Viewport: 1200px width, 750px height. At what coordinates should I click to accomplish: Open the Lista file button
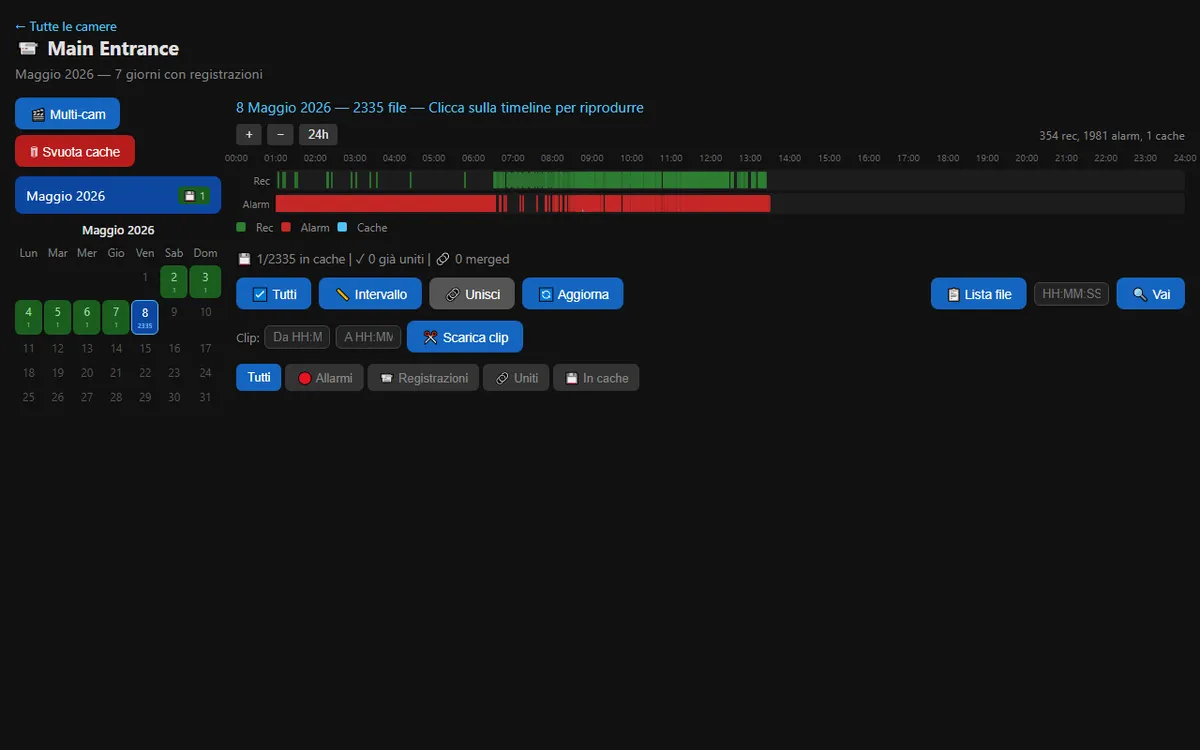(978, 294)
